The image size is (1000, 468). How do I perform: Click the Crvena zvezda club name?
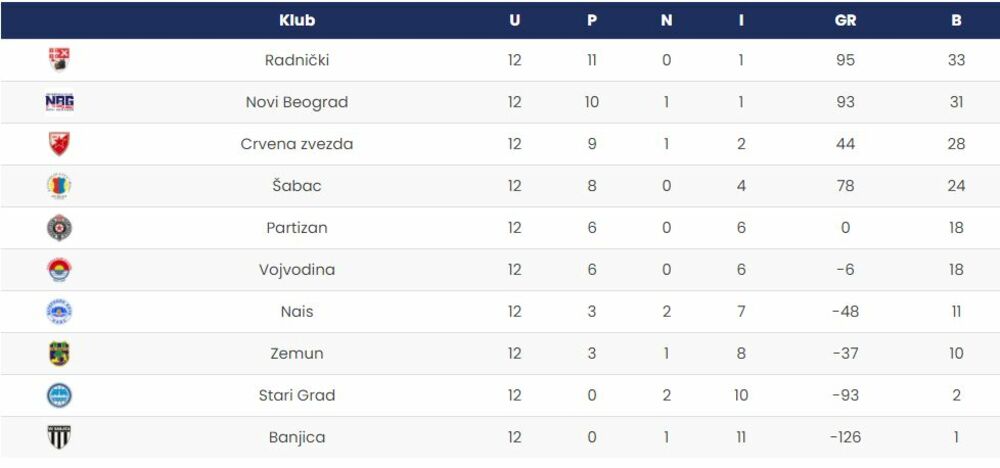(297, 144)
